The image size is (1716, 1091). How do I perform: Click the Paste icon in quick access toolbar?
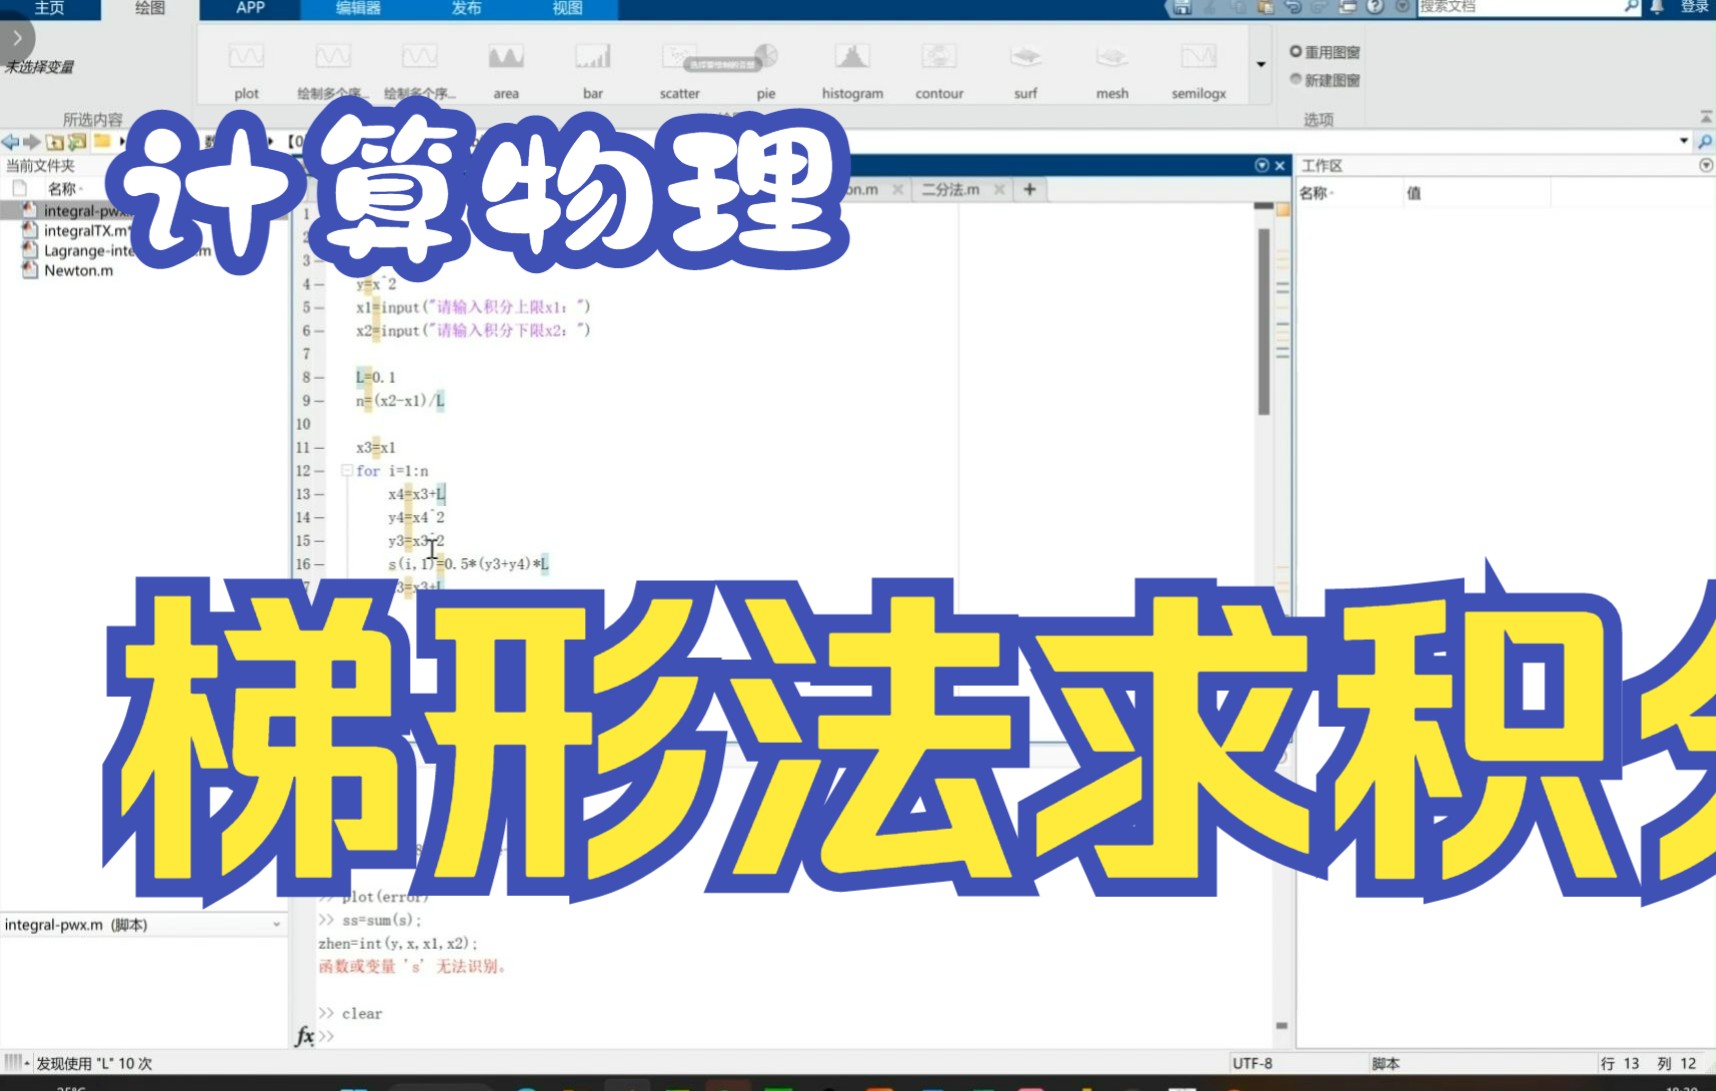pos(1265,7)
